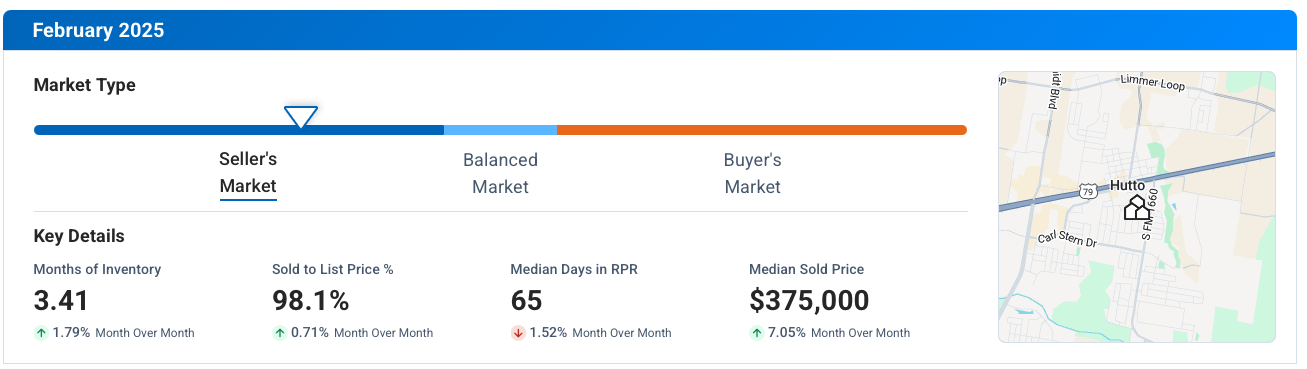Image resolution: width=1307 pixels, height=369 pixels.
Task: Click the $375,000 value
Action: point(809,300)
